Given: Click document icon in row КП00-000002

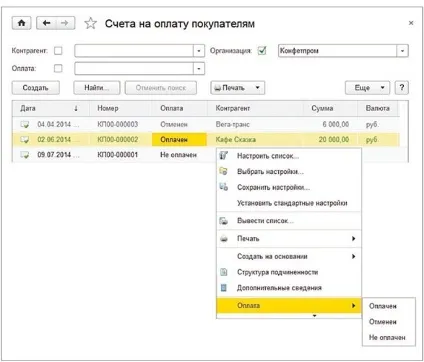Looking at the screenshot, I should click(25, 139).
